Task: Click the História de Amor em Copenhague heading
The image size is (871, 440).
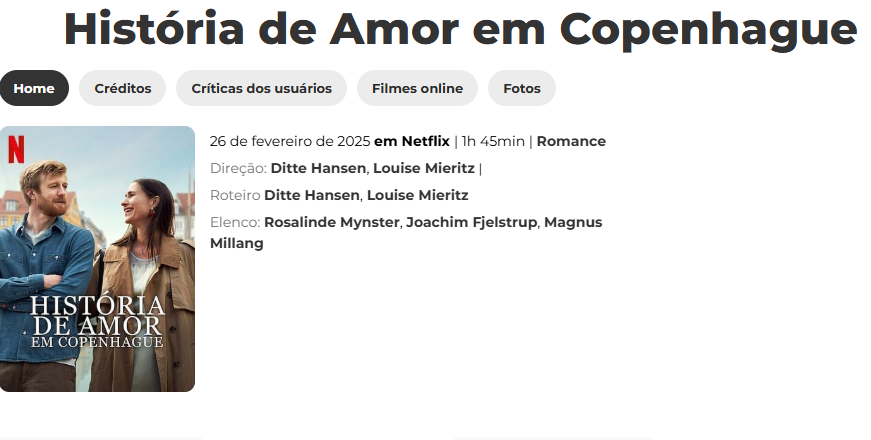Action: click(460, 29)
